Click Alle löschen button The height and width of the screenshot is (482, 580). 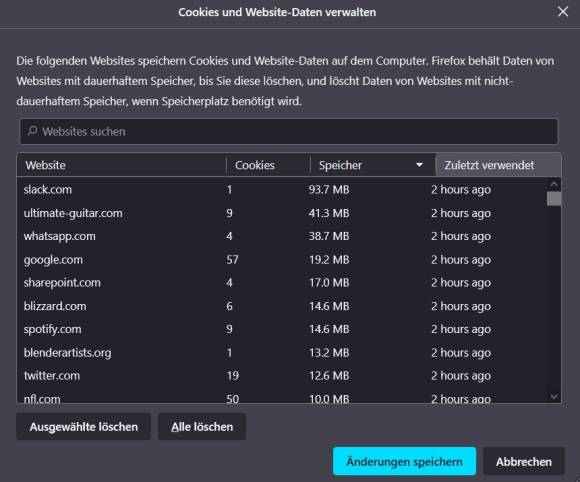click(202, 427)
